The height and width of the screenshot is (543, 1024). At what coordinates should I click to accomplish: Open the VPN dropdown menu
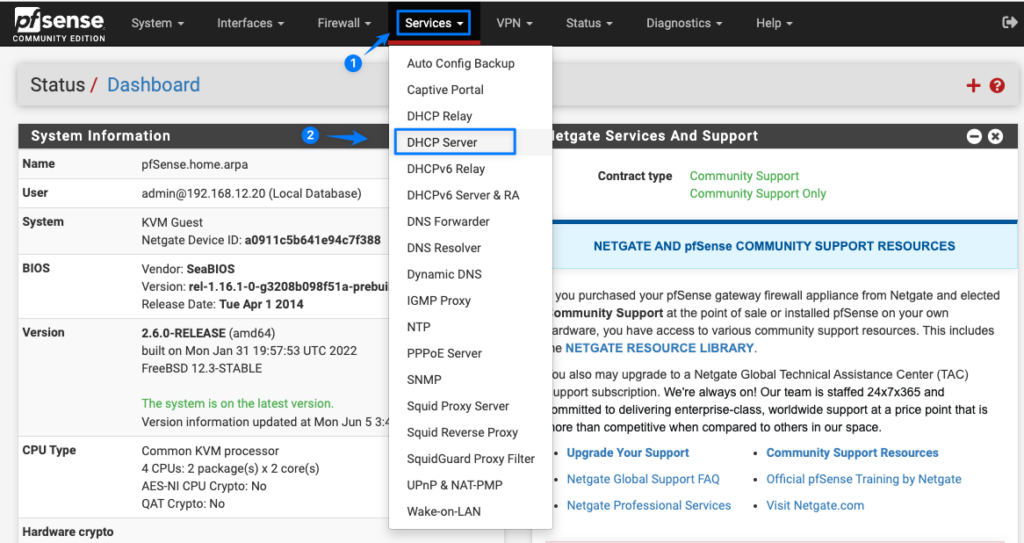tap(514, 23)
